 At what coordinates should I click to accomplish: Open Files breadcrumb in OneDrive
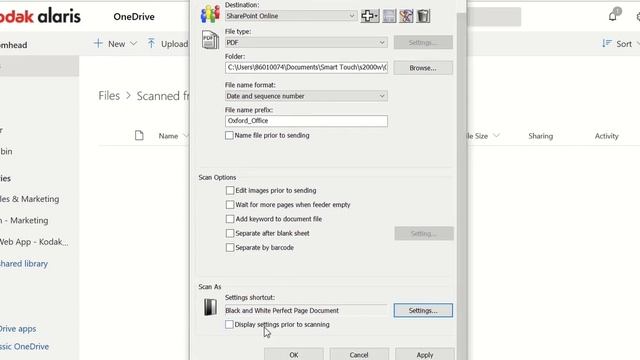point(109,96)
